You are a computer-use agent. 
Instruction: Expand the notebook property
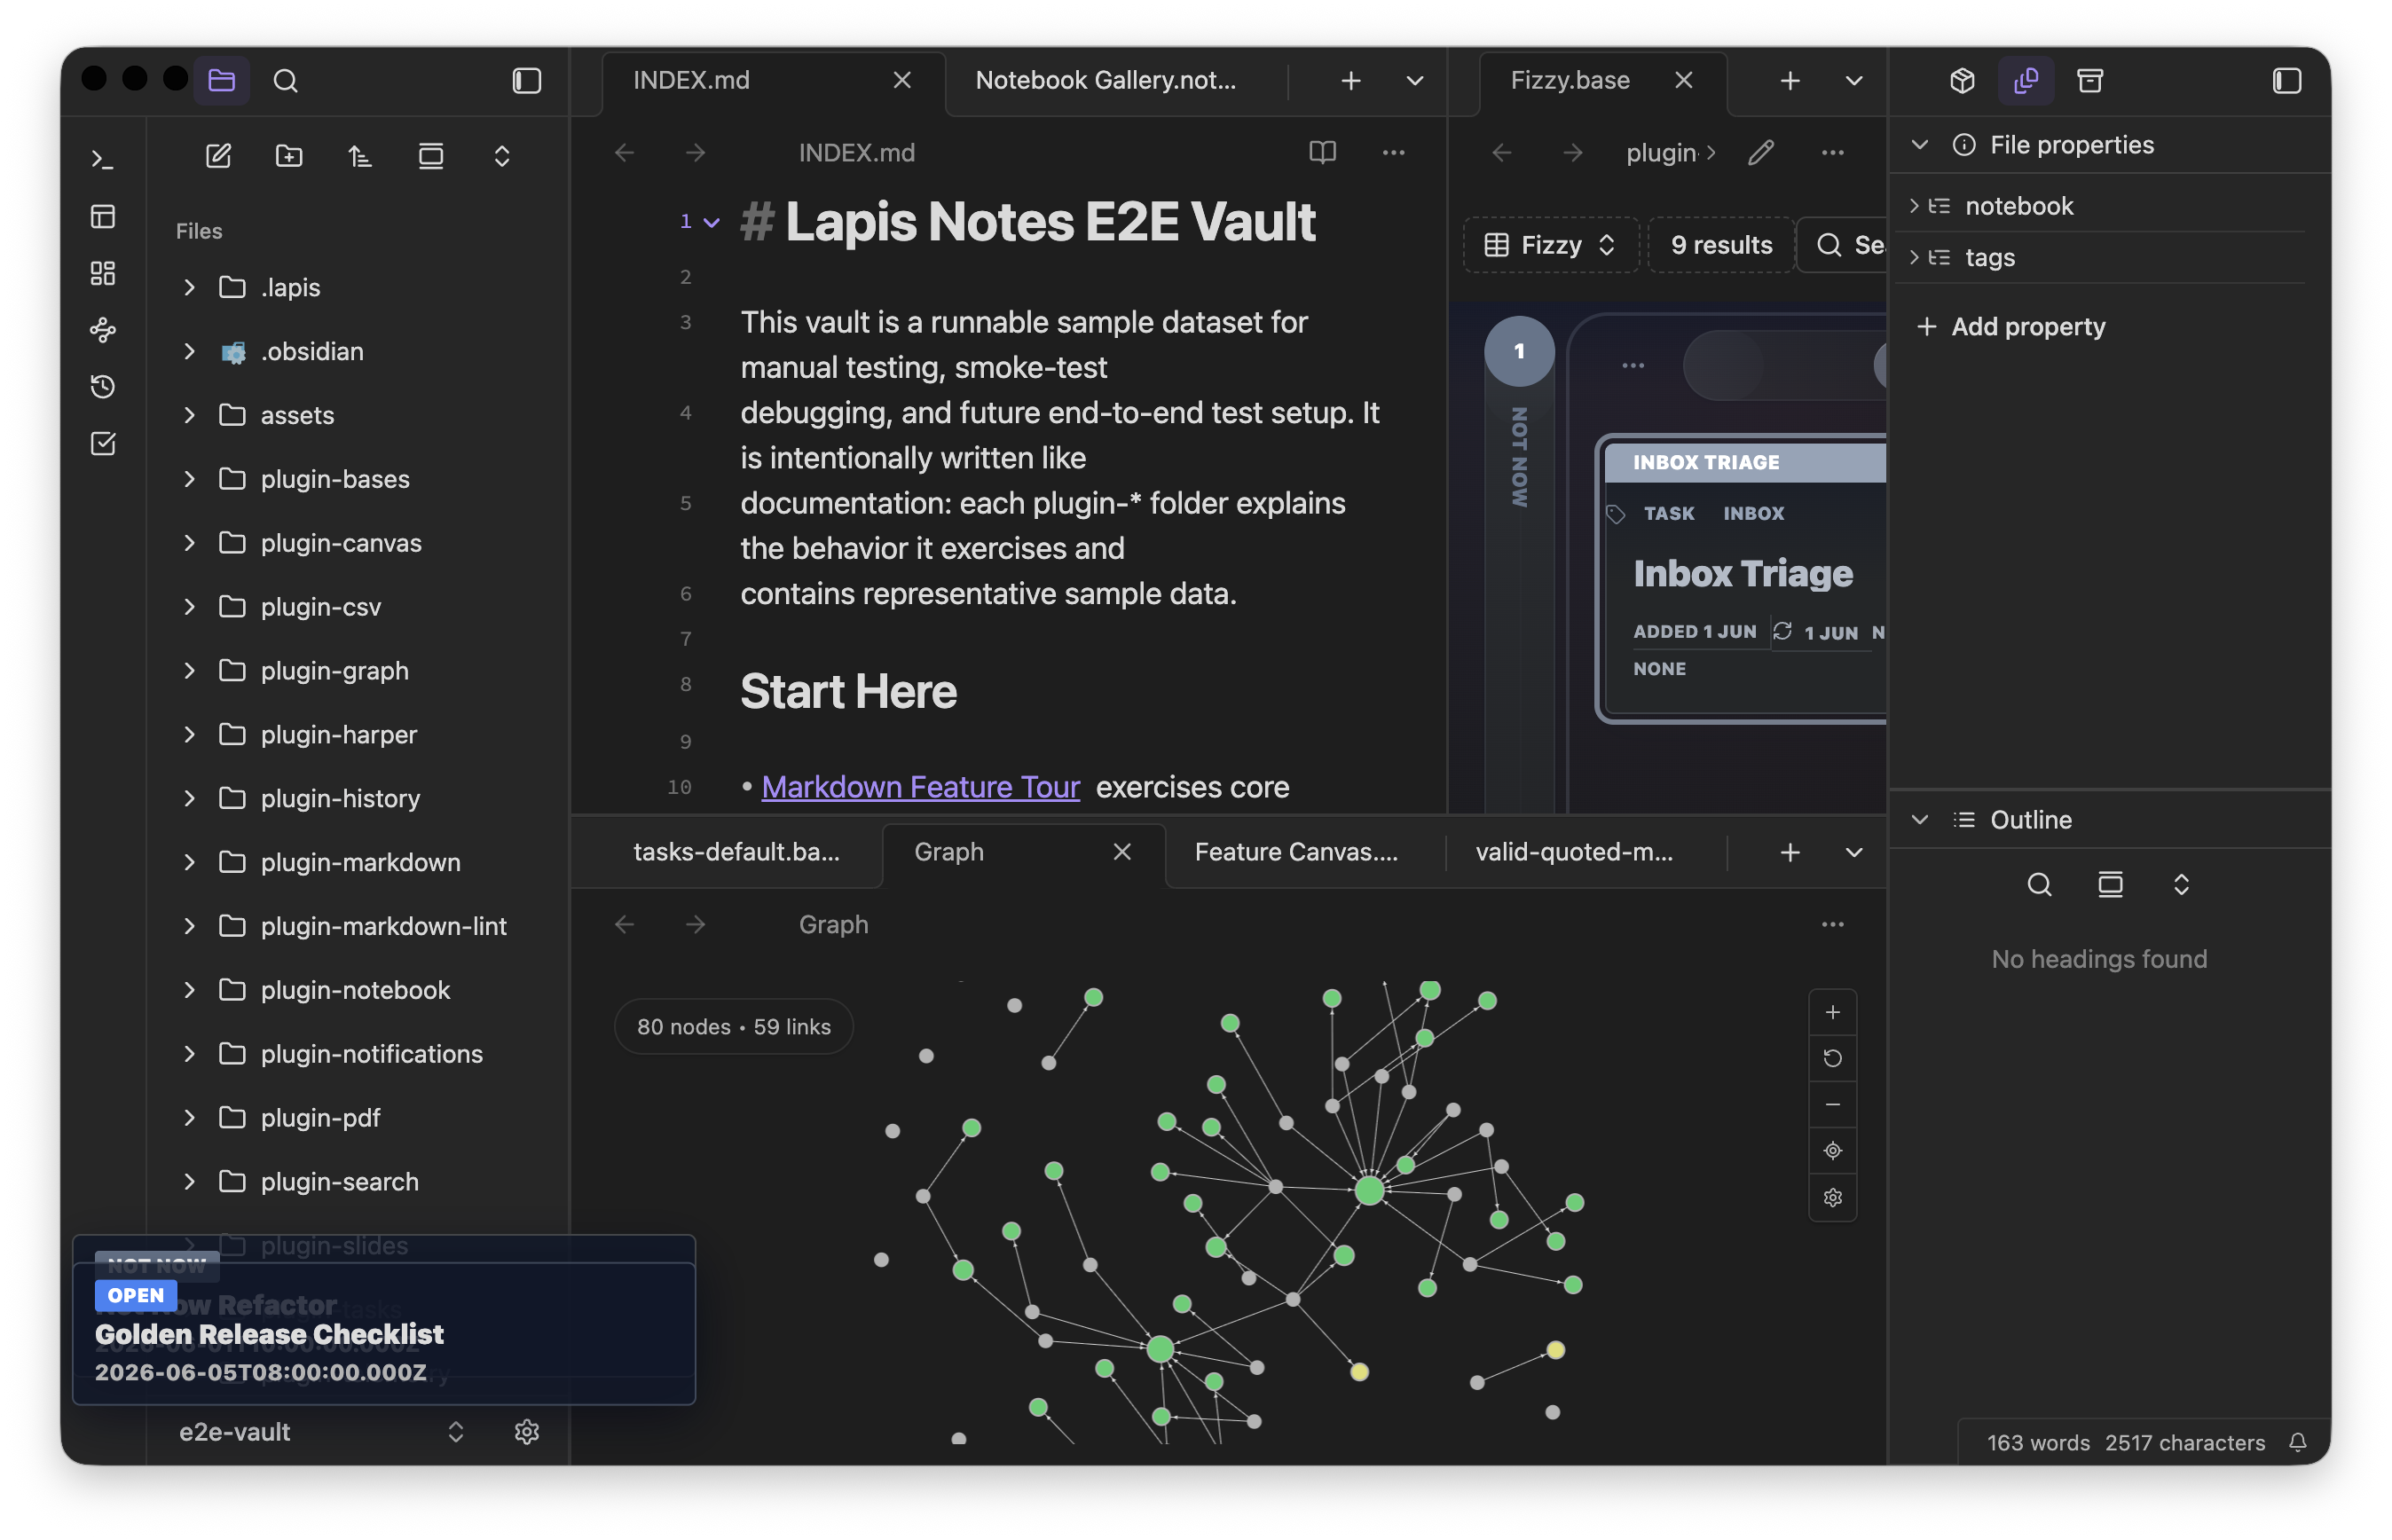[x=1914, y=206]
